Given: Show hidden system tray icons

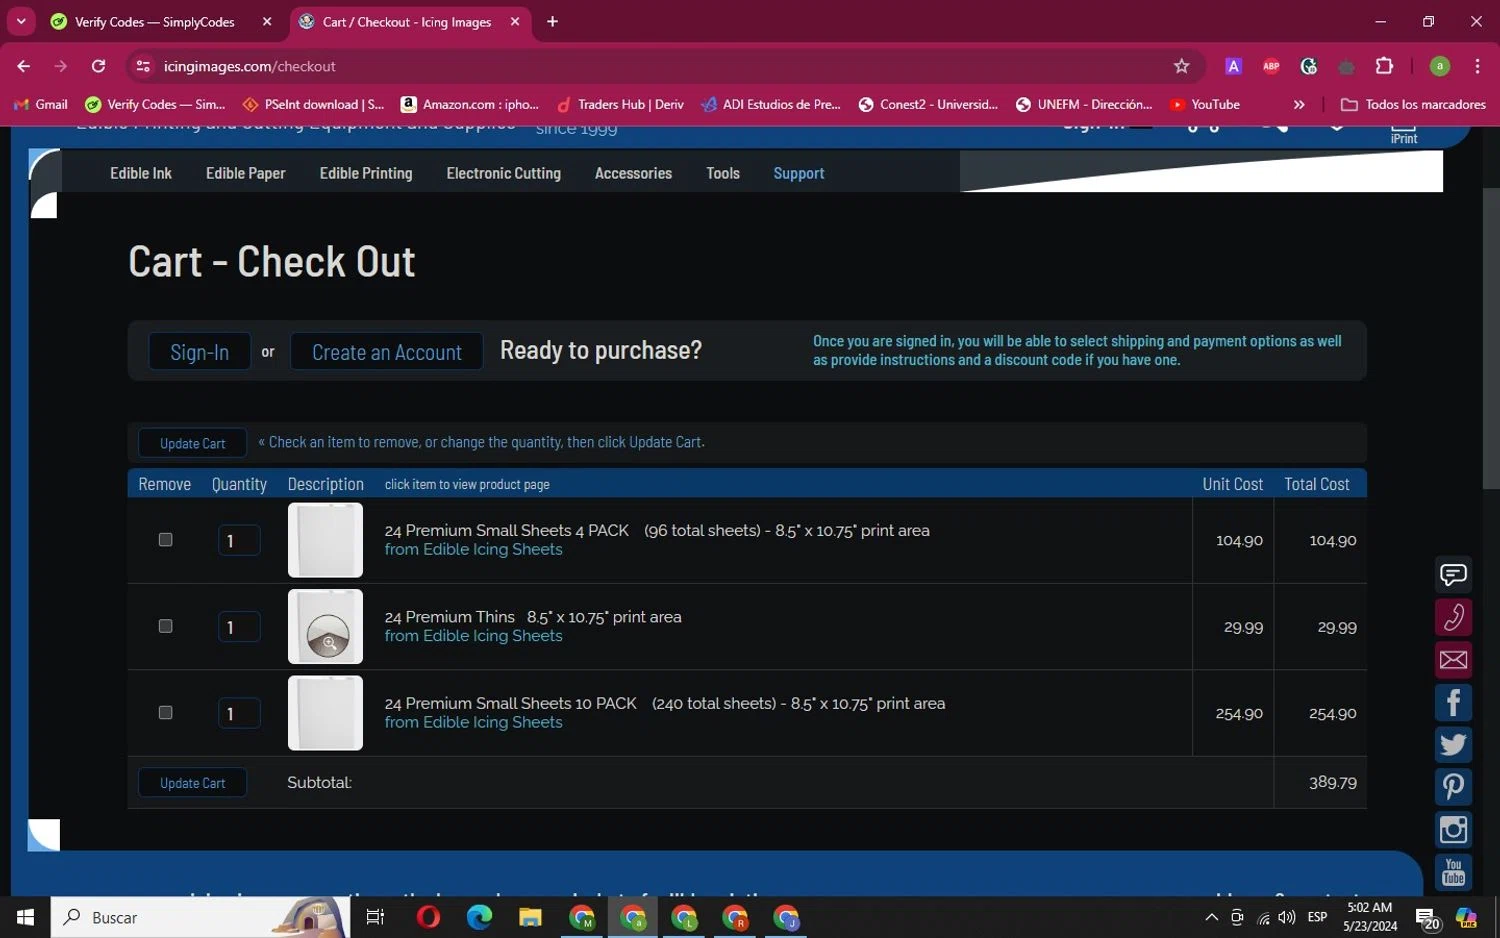Looking at the screenshot, I should 1211,917.
